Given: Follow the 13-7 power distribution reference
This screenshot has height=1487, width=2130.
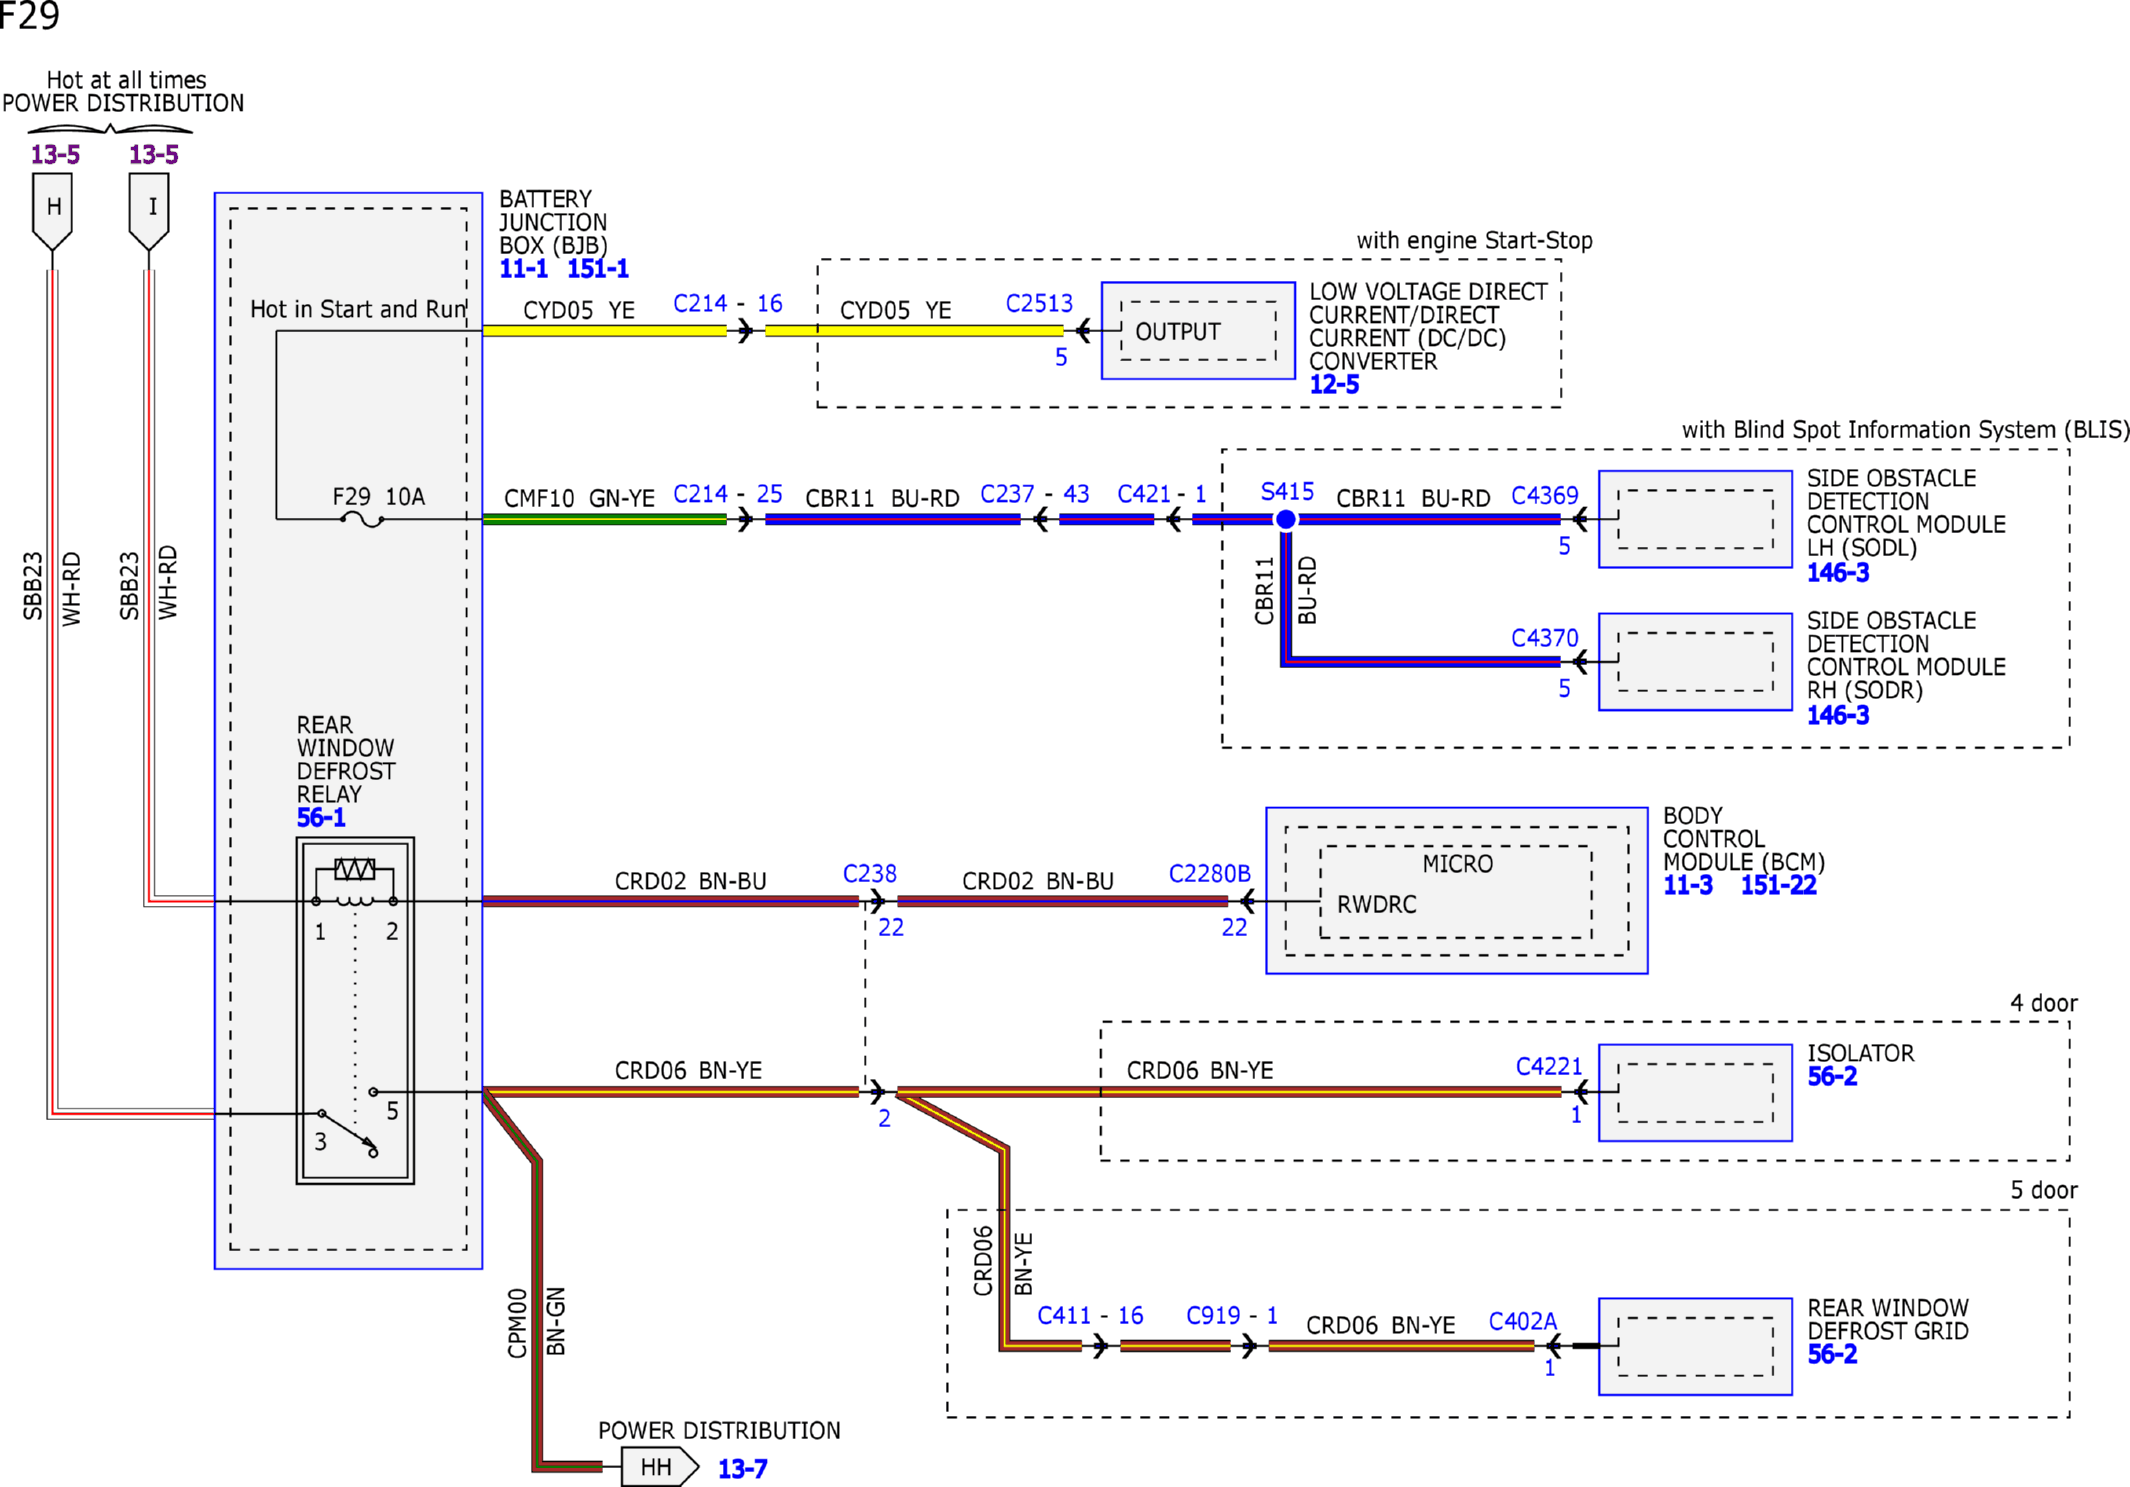Looking at the screenshot, I should click(x=743, y=1469).
